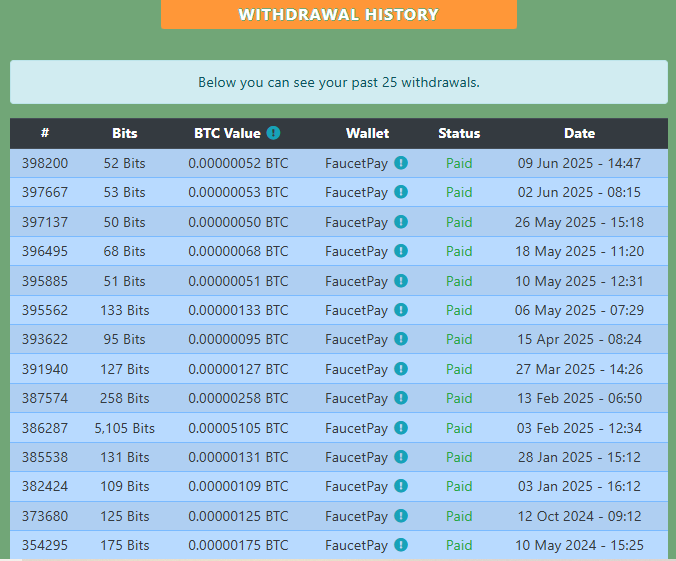Click the Paid status in row 354295

(x=459, y=545)
